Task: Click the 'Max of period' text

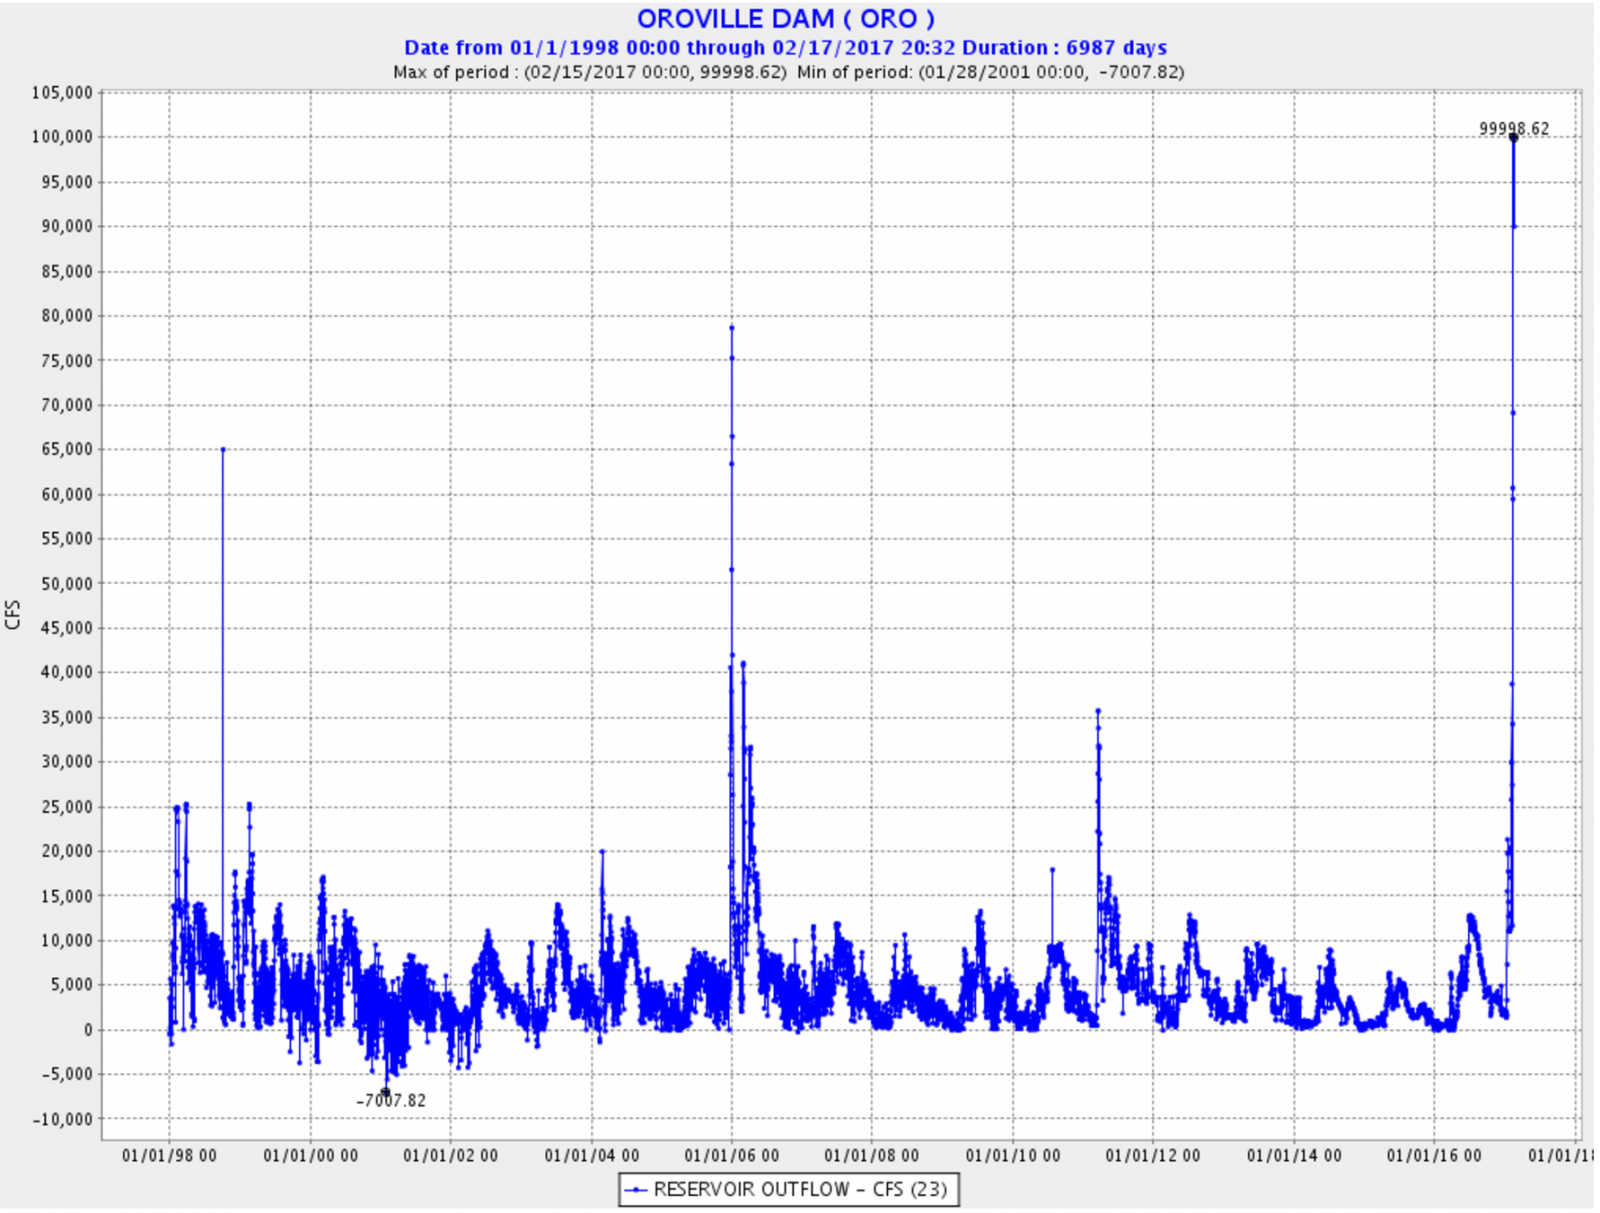Action: point(590,72)
